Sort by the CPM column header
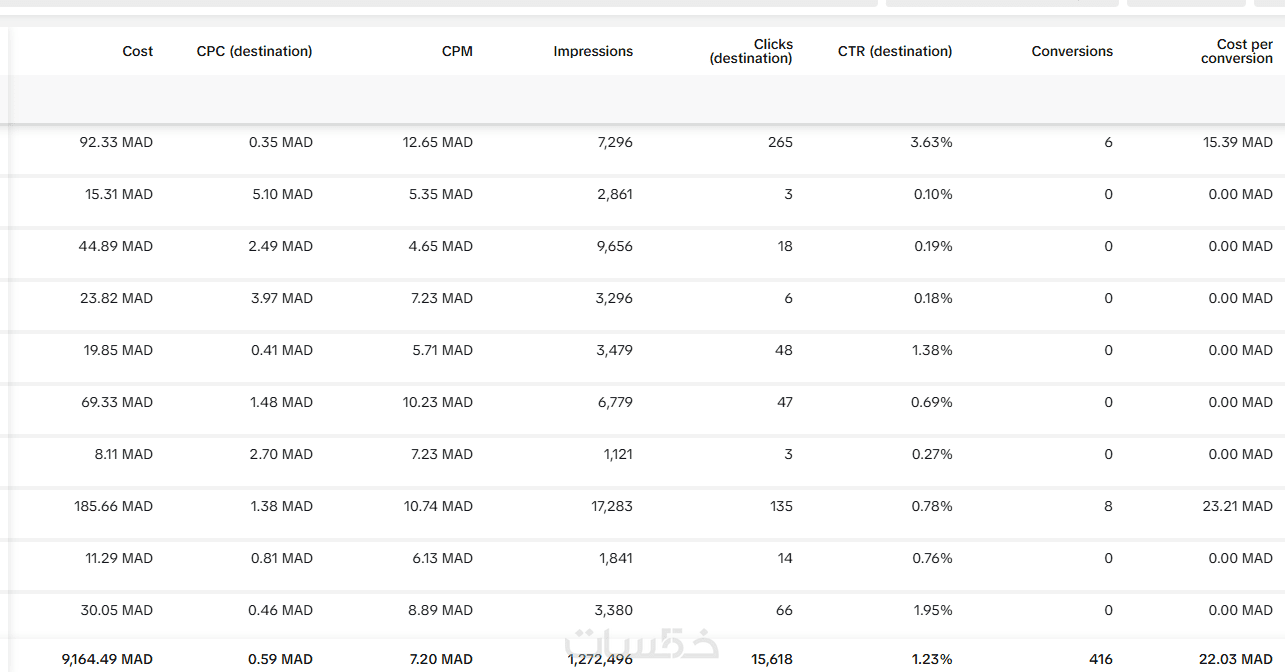This screenshot has height=672, width=1285. tap(457, 51)
